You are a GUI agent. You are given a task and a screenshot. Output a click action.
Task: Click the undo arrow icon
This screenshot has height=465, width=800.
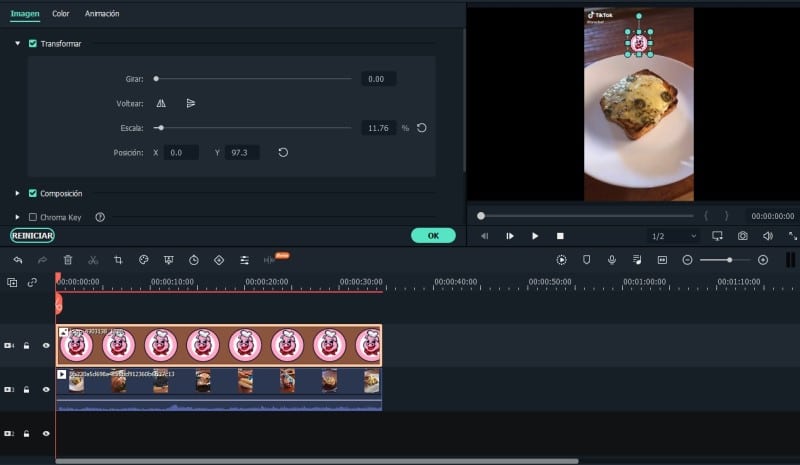[18, 260]
